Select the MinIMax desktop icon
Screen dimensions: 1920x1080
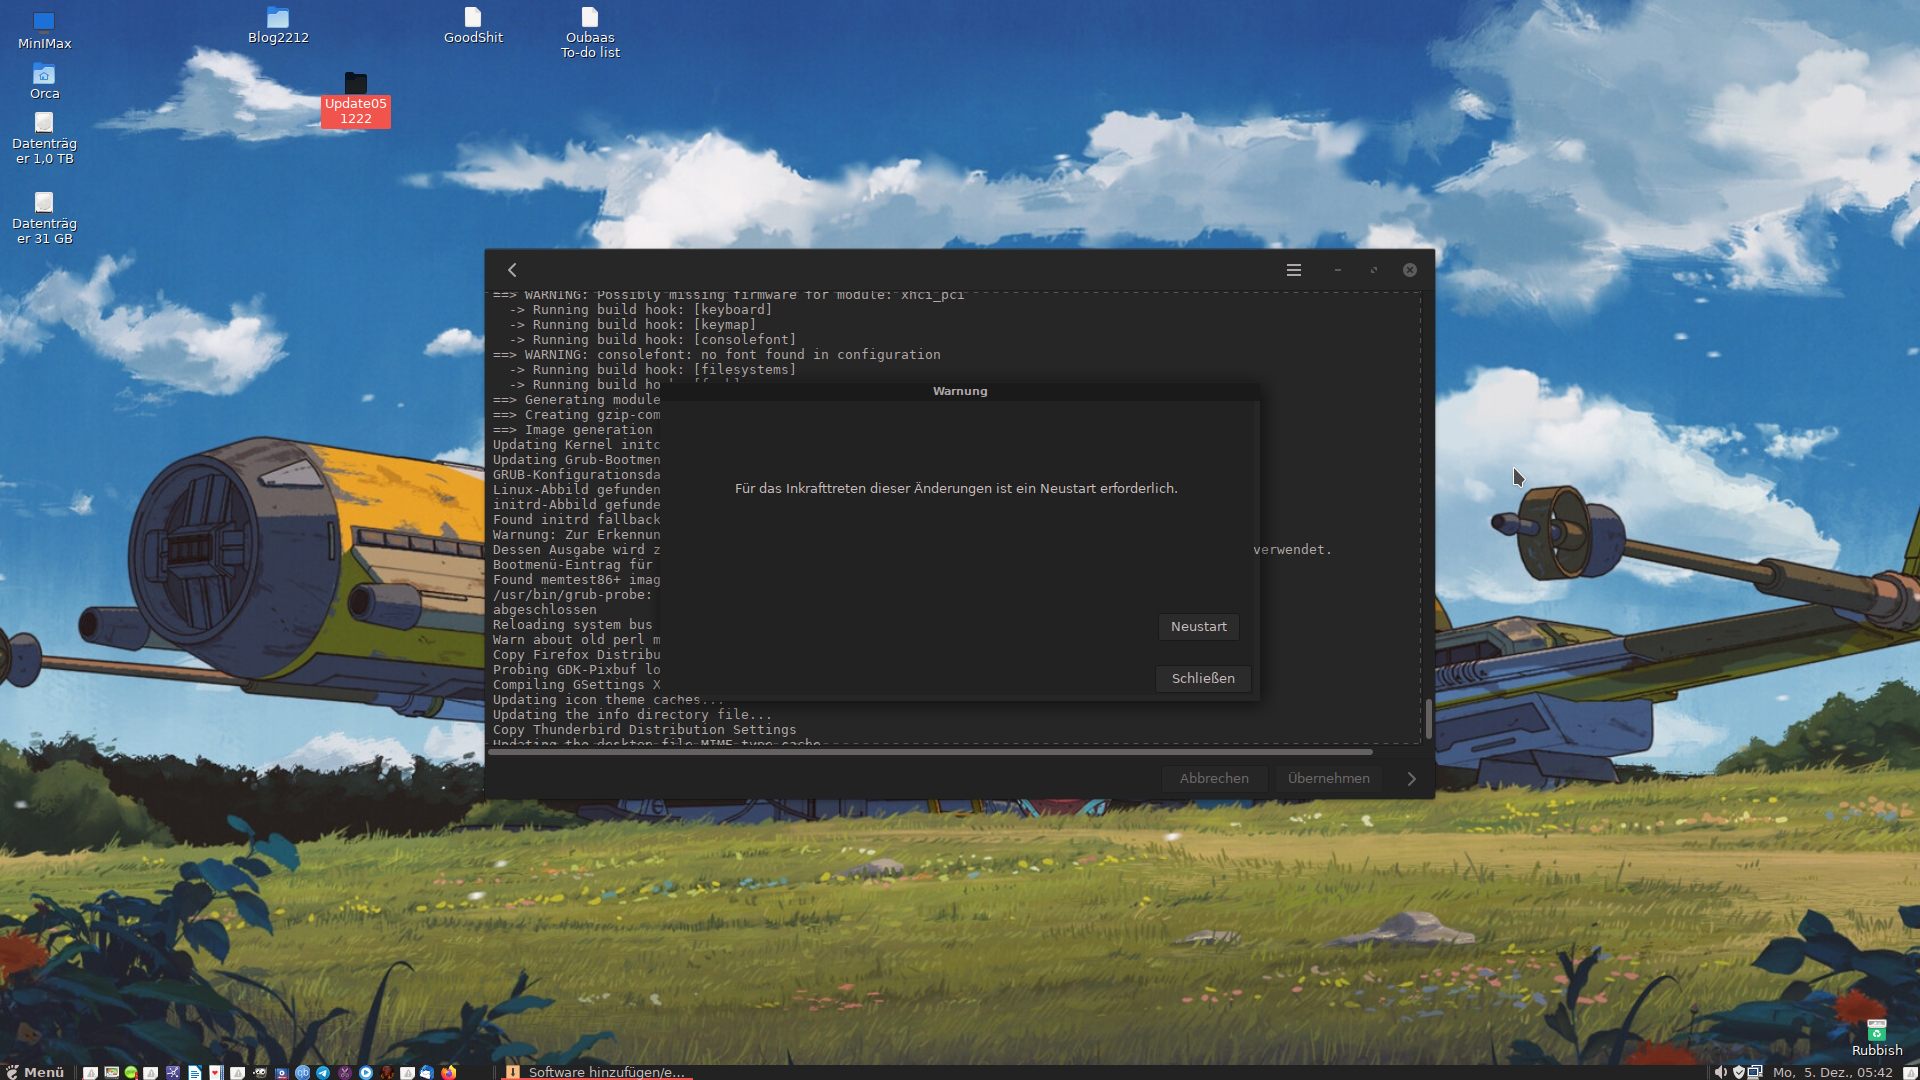coord(44,31)
